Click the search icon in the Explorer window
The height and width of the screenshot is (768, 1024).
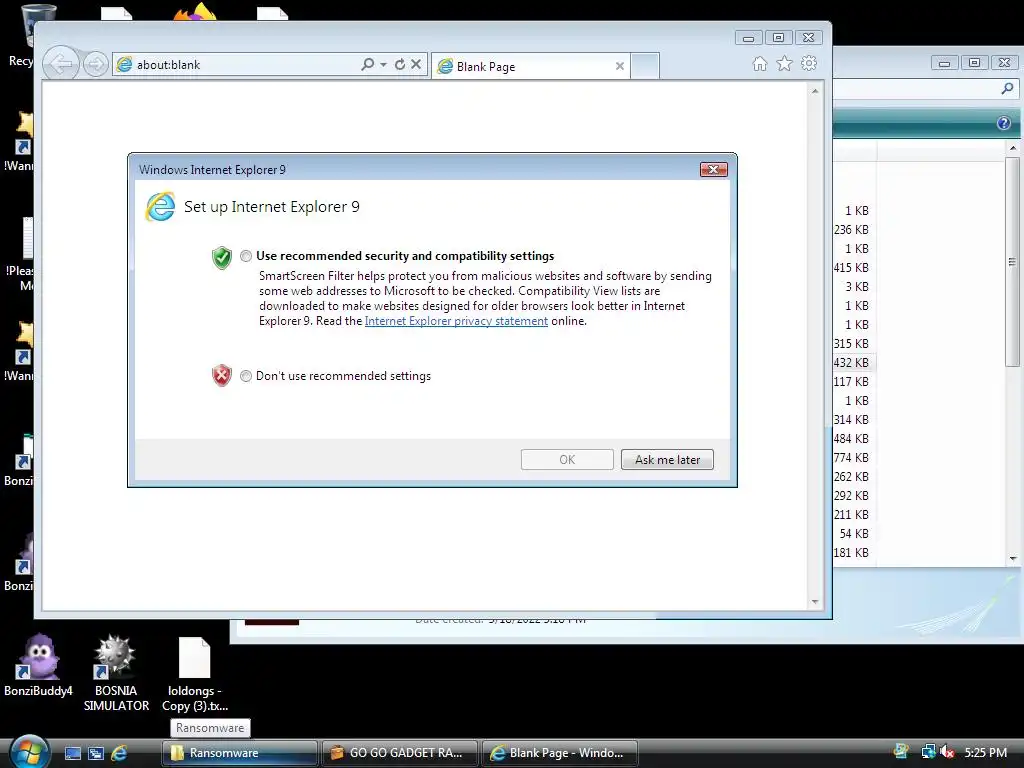click(1008, 88)
